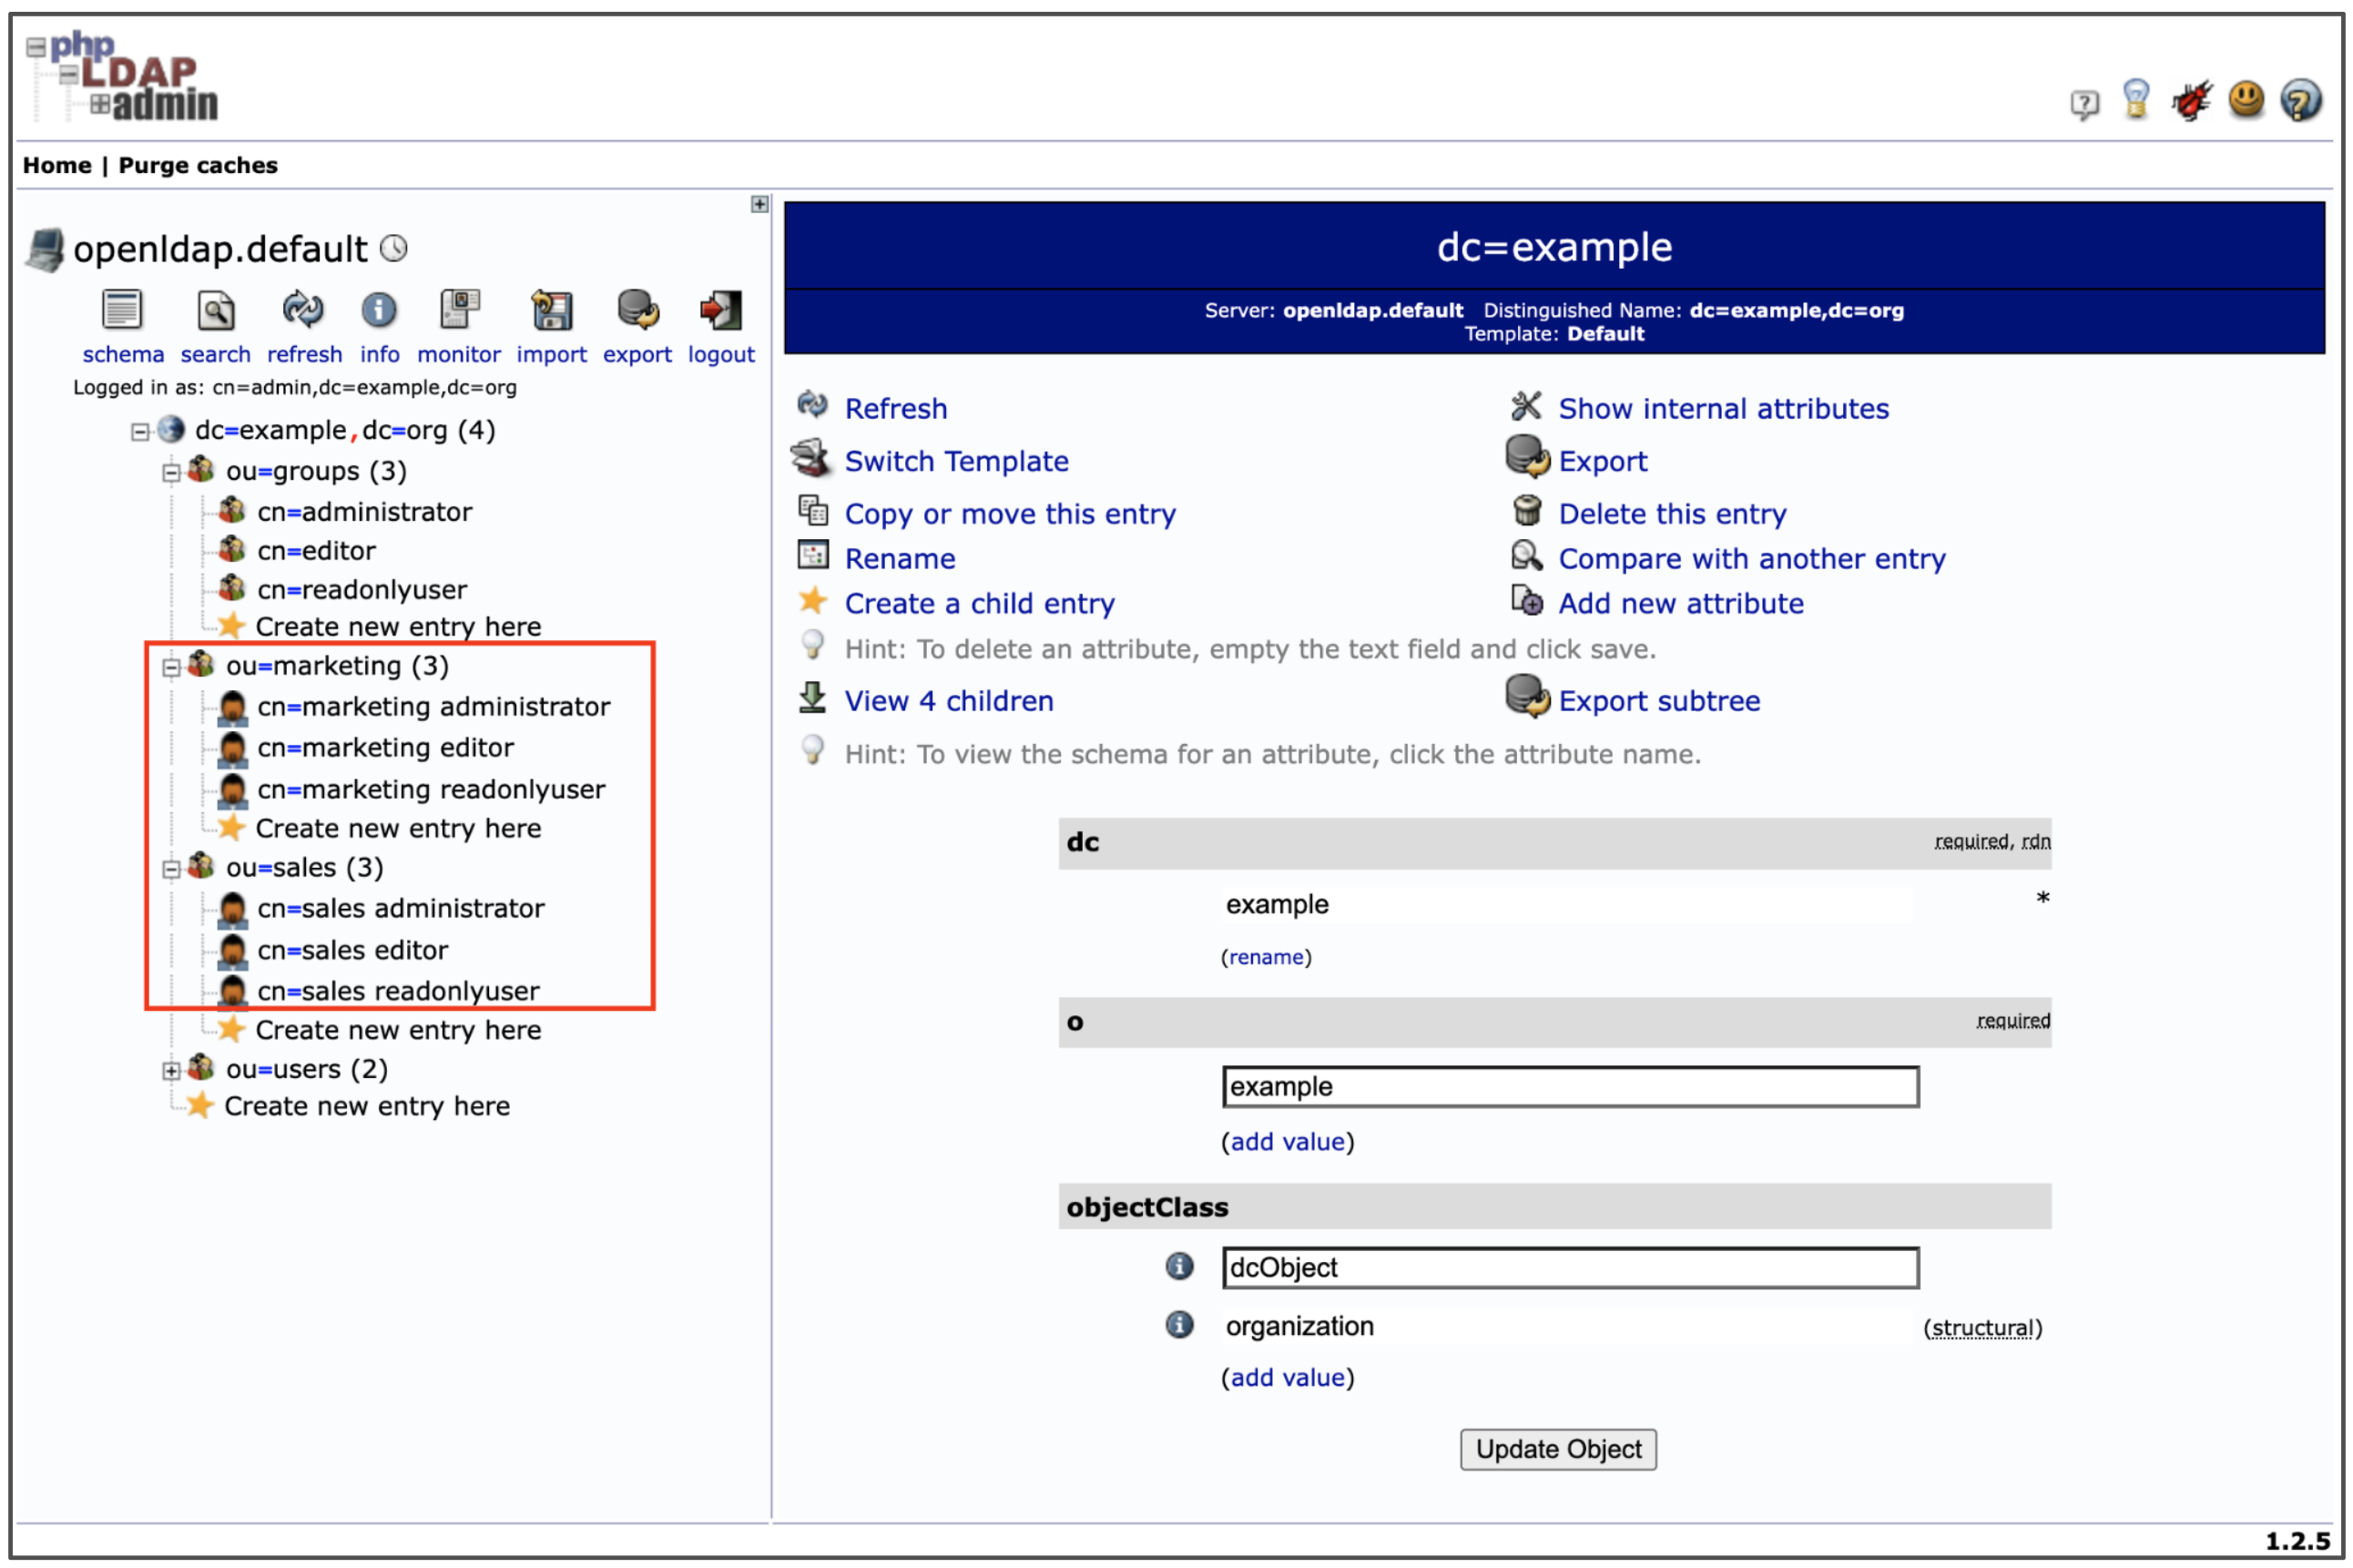Collapse the ou=groups tree node

171,472
